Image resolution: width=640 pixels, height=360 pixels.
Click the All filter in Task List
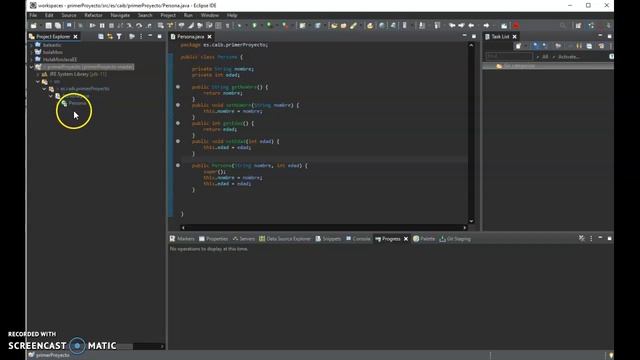[545, 57]
